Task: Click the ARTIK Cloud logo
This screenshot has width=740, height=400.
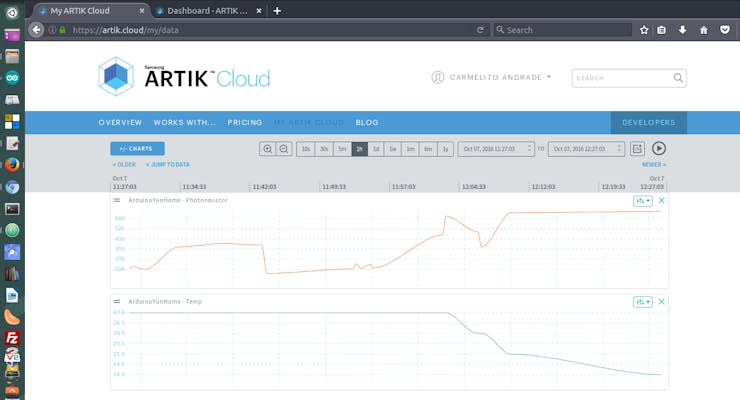Action: (184, 77)
